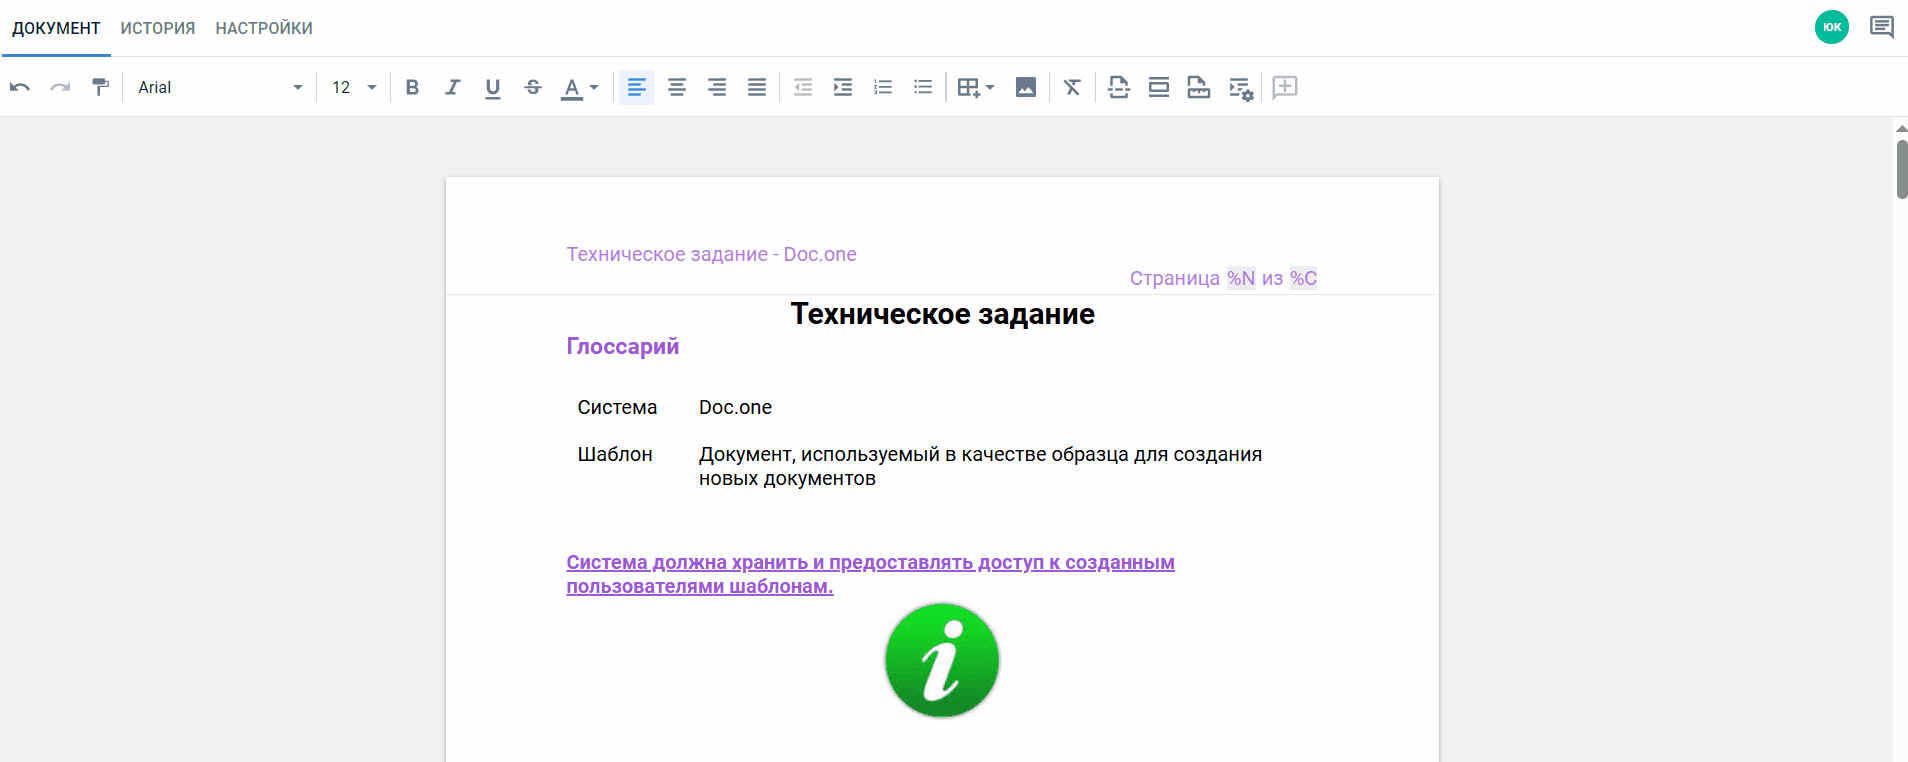Switch to the ИСТОРИЯ tab
Screen dimensions: 1908x762
[158, 28]
